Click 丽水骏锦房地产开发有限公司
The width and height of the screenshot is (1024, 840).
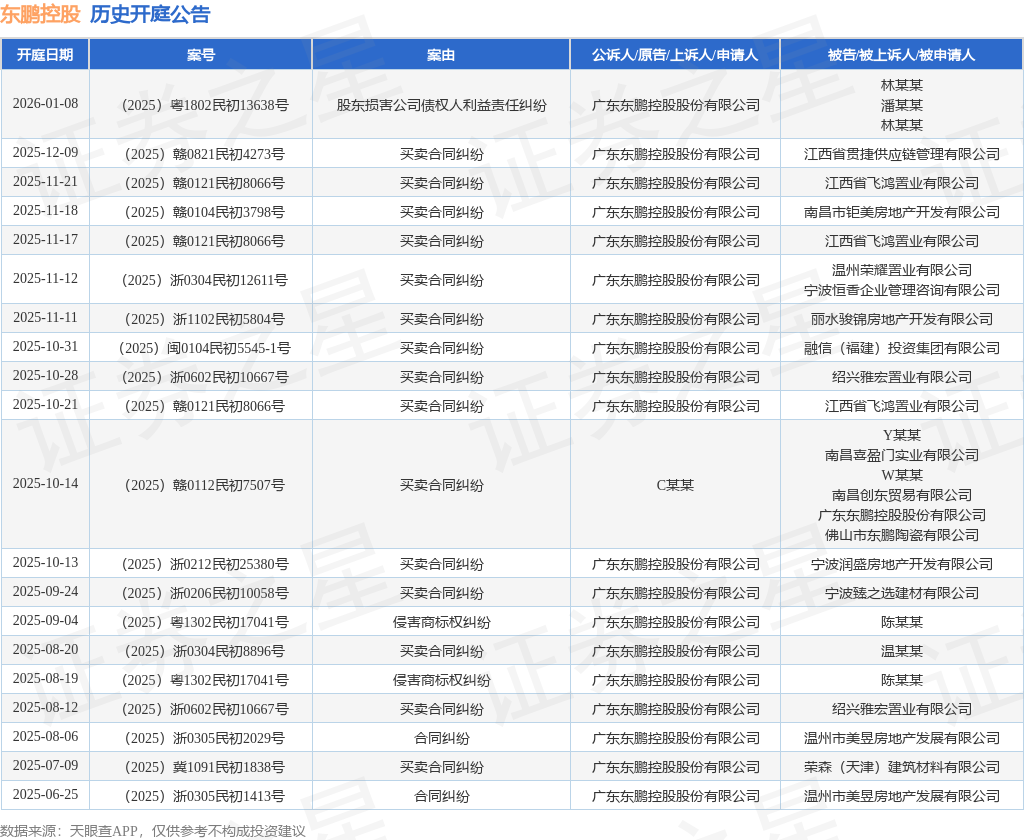click(902, 319)
